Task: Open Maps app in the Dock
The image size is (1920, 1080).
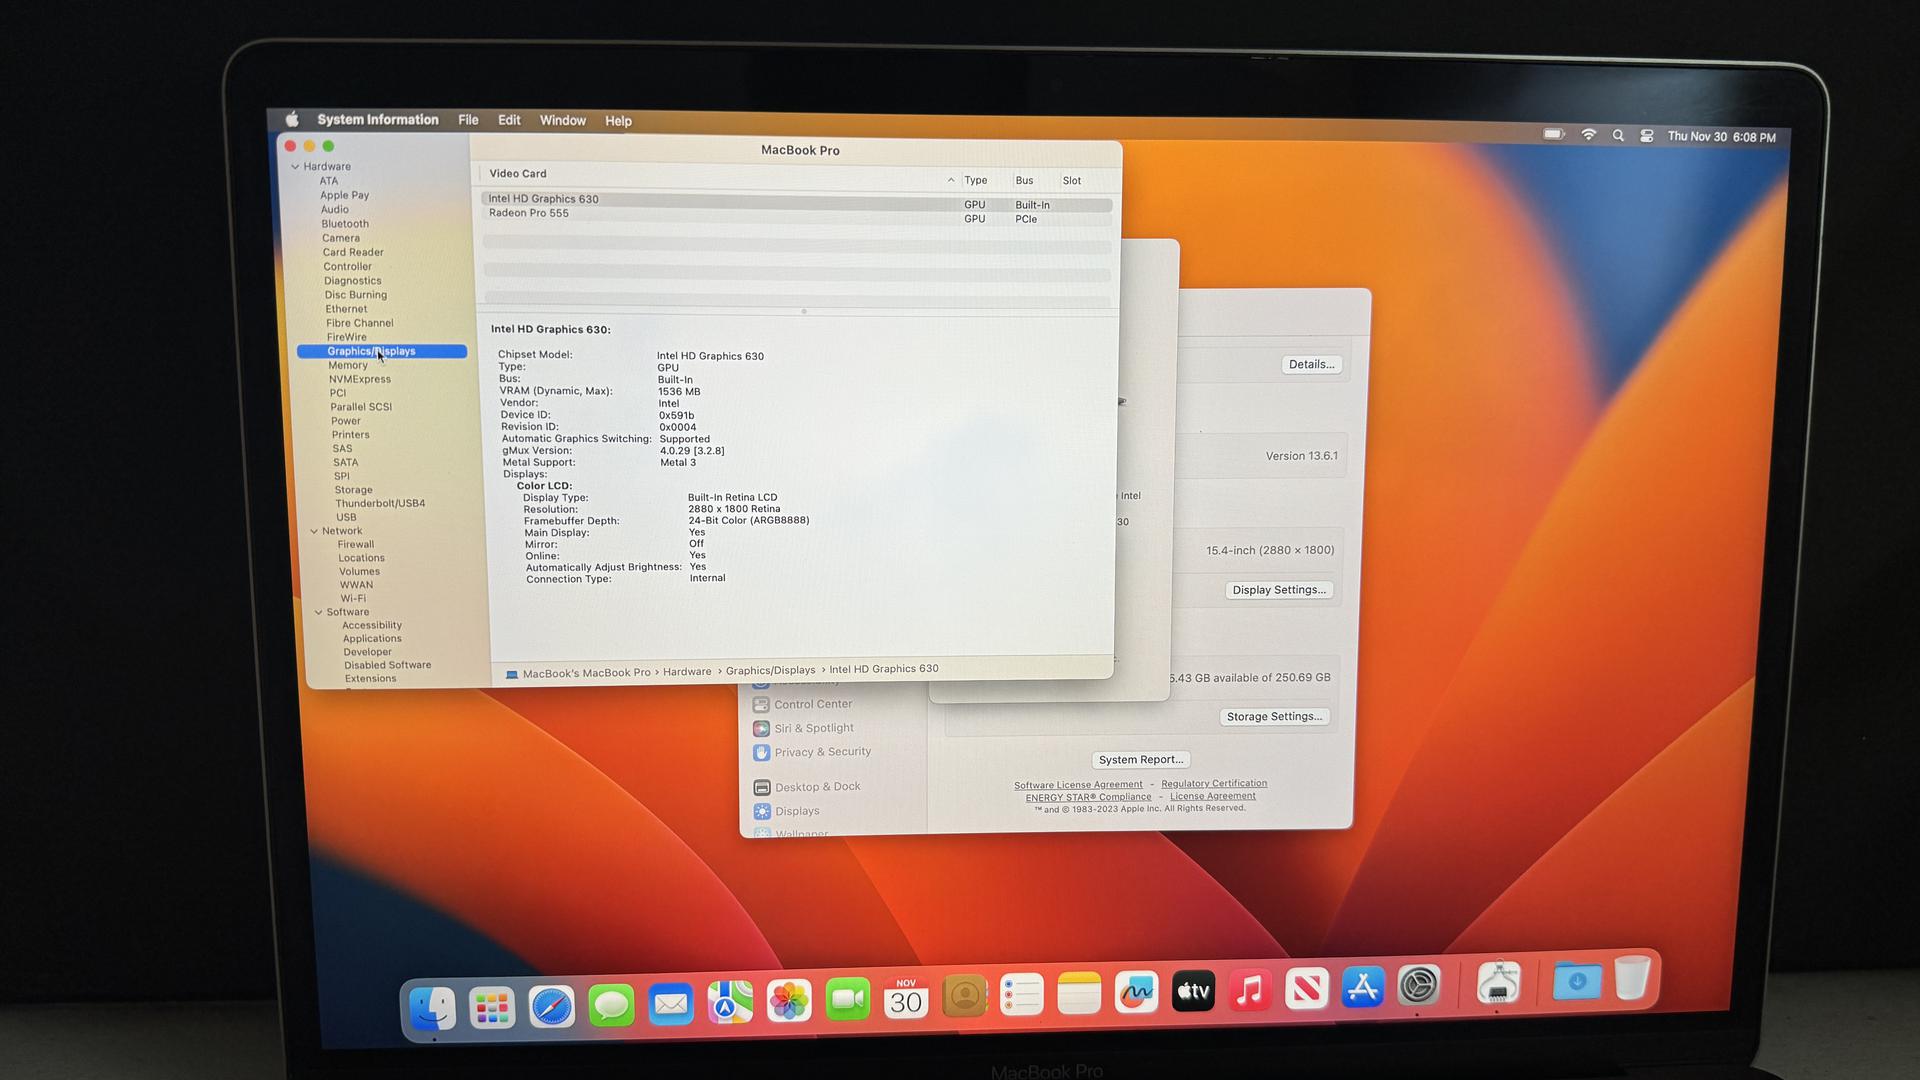Action: (730, 1002)
